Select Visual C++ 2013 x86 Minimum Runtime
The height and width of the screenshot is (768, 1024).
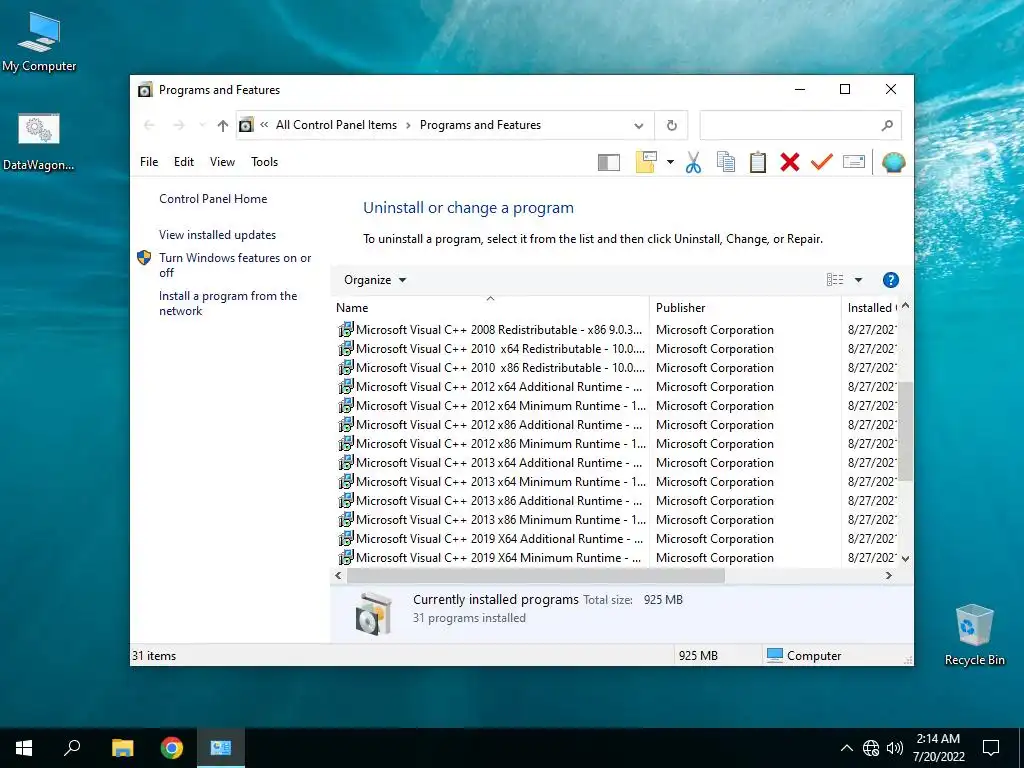615,520
